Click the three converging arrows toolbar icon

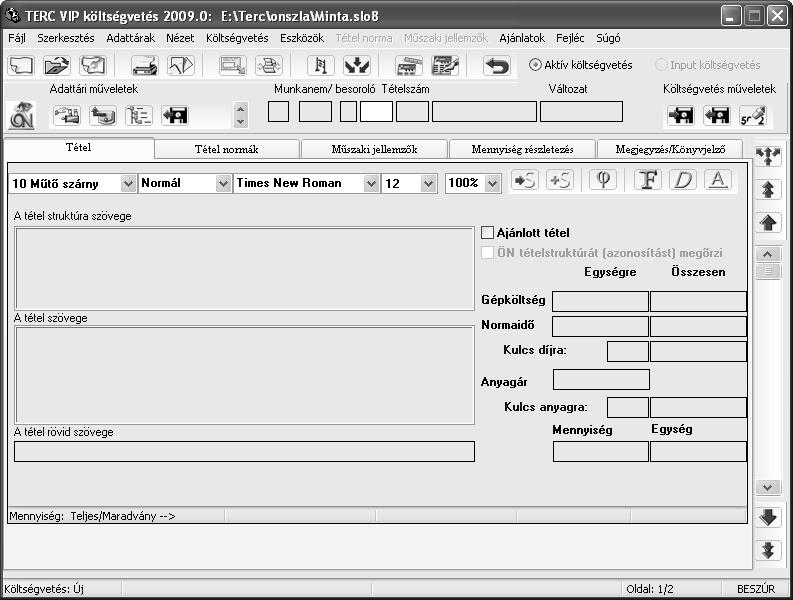pos(357,65)
